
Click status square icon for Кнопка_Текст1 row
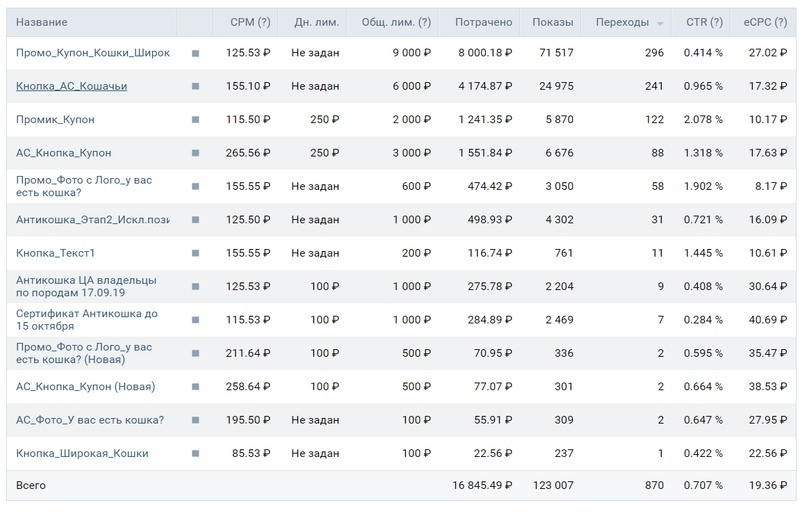(x=196, y=253)
